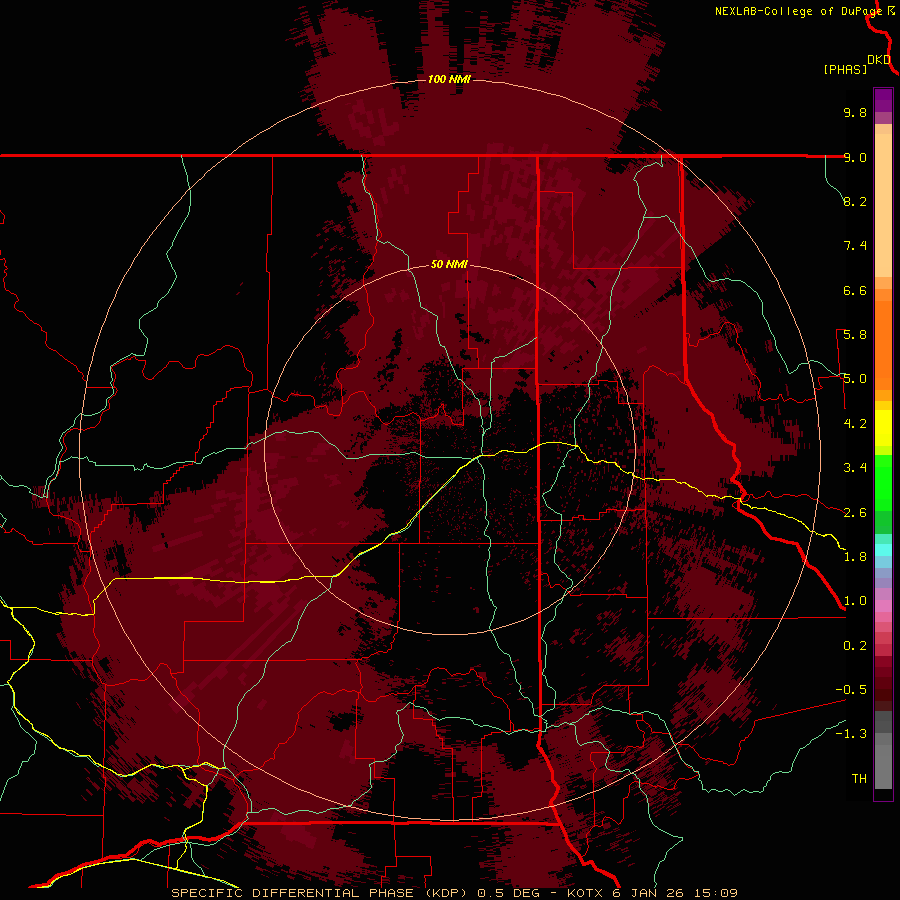This screenshot has width=900, height=900.
Task: Select the -0.5 value on the scale
Action: pos(851,690)
